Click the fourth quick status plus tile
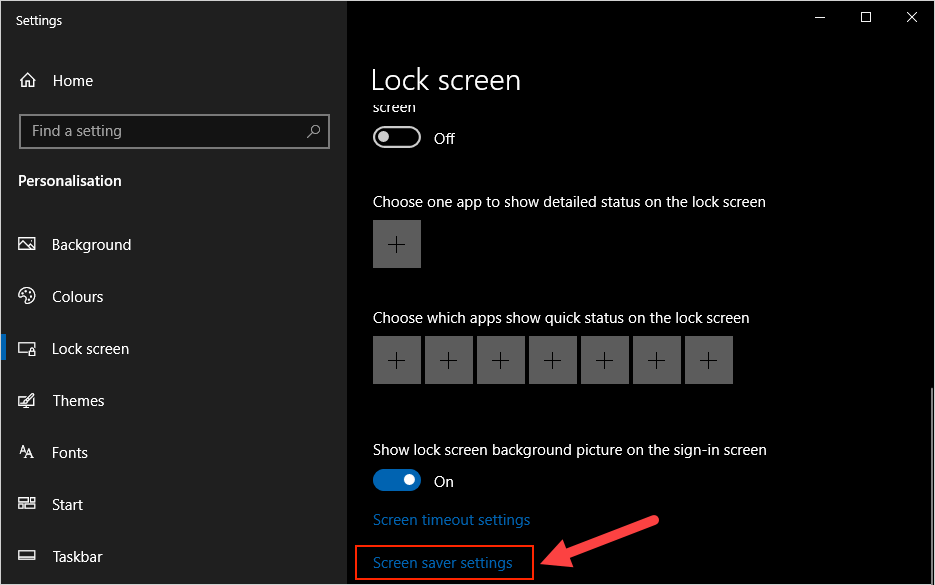 click(553, 360)
